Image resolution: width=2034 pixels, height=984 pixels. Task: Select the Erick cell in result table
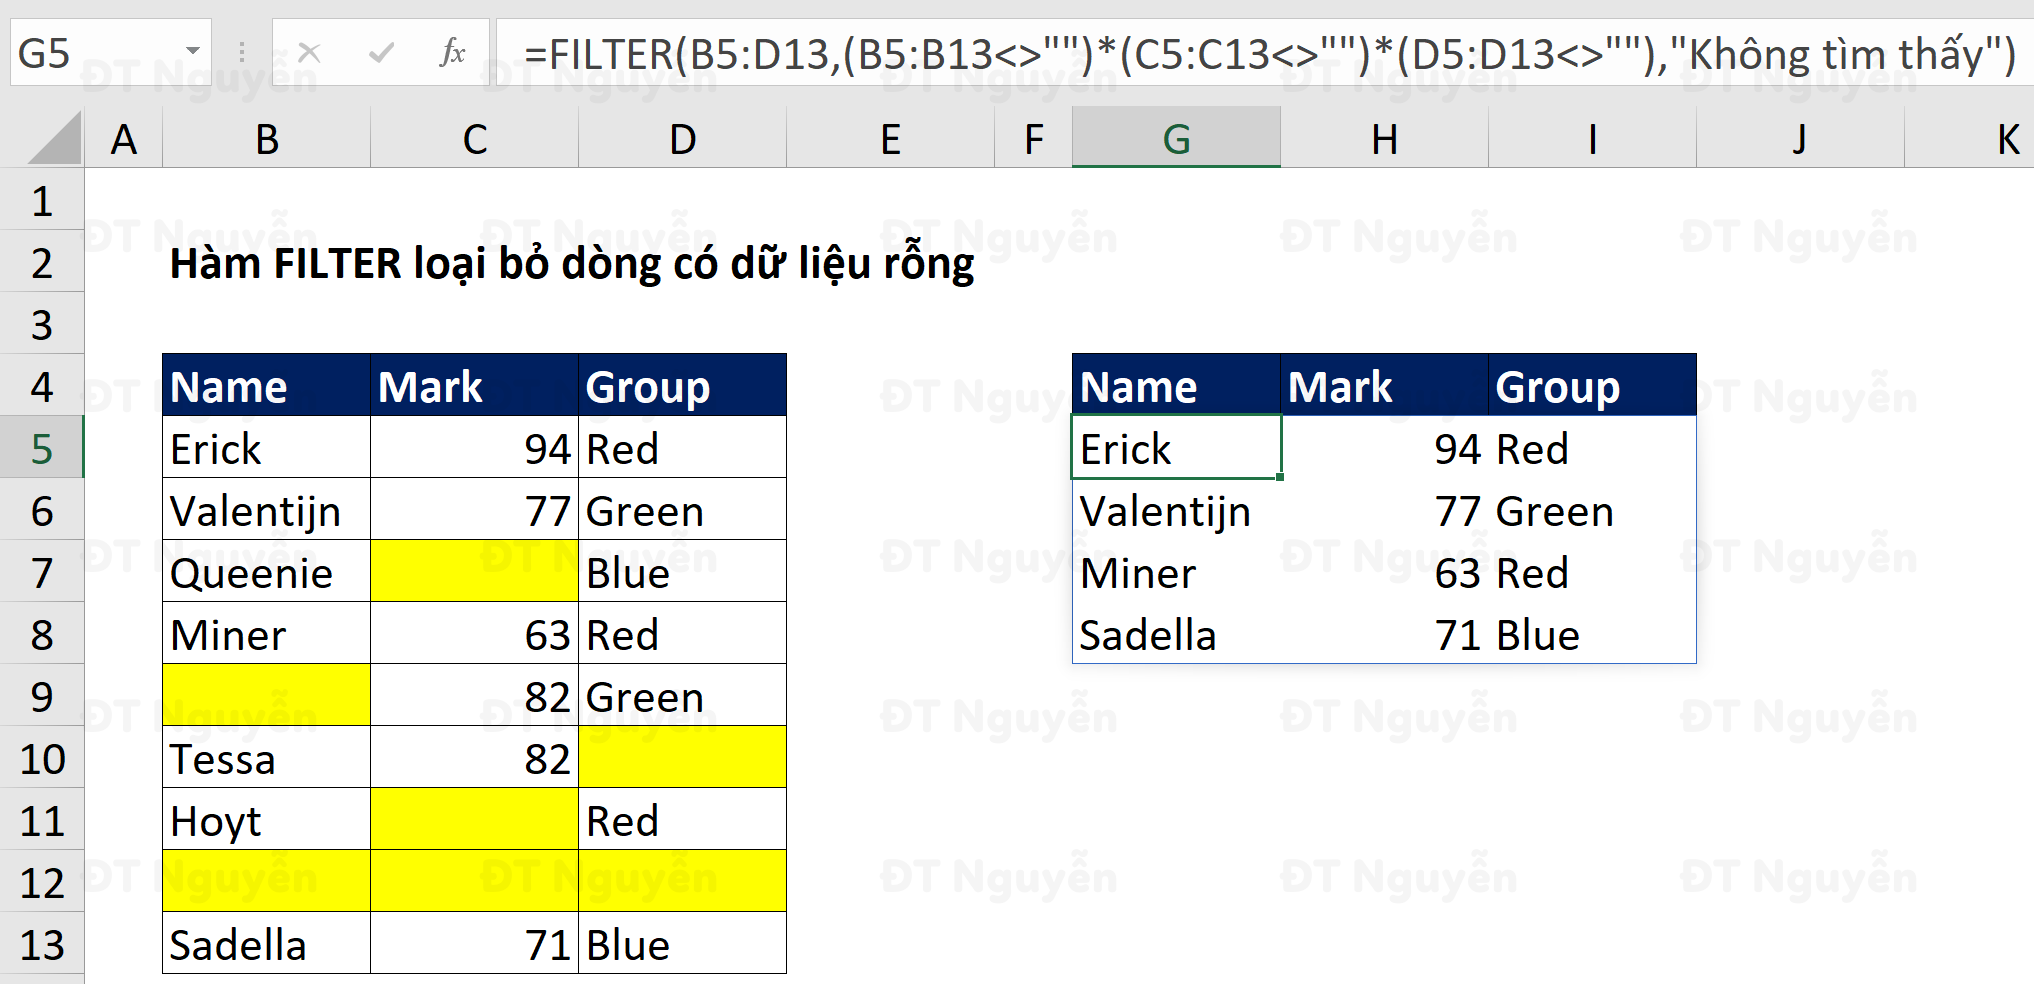coord(1176,449)
